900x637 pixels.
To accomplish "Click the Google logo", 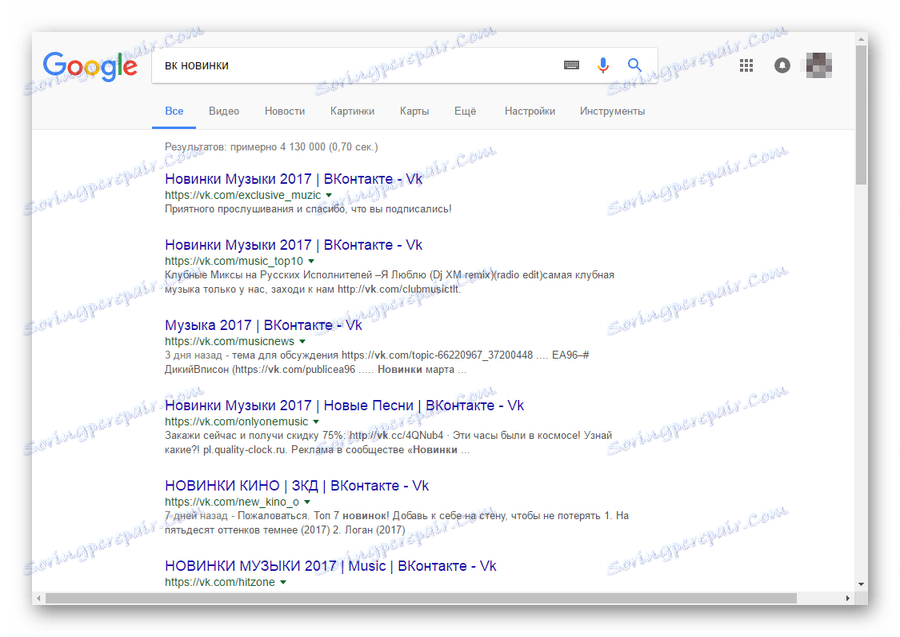I will pos(91,64).
